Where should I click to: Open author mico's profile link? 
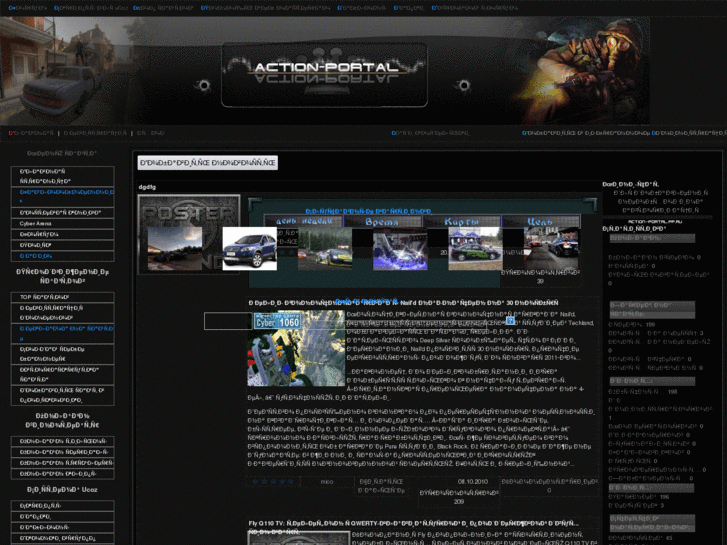327,482
